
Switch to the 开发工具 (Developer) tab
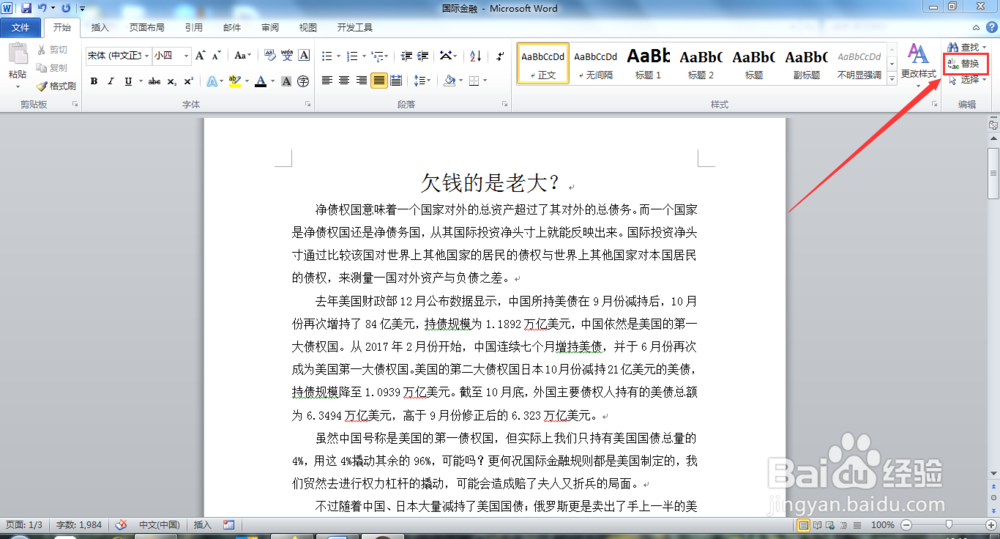tap(355, 27)
